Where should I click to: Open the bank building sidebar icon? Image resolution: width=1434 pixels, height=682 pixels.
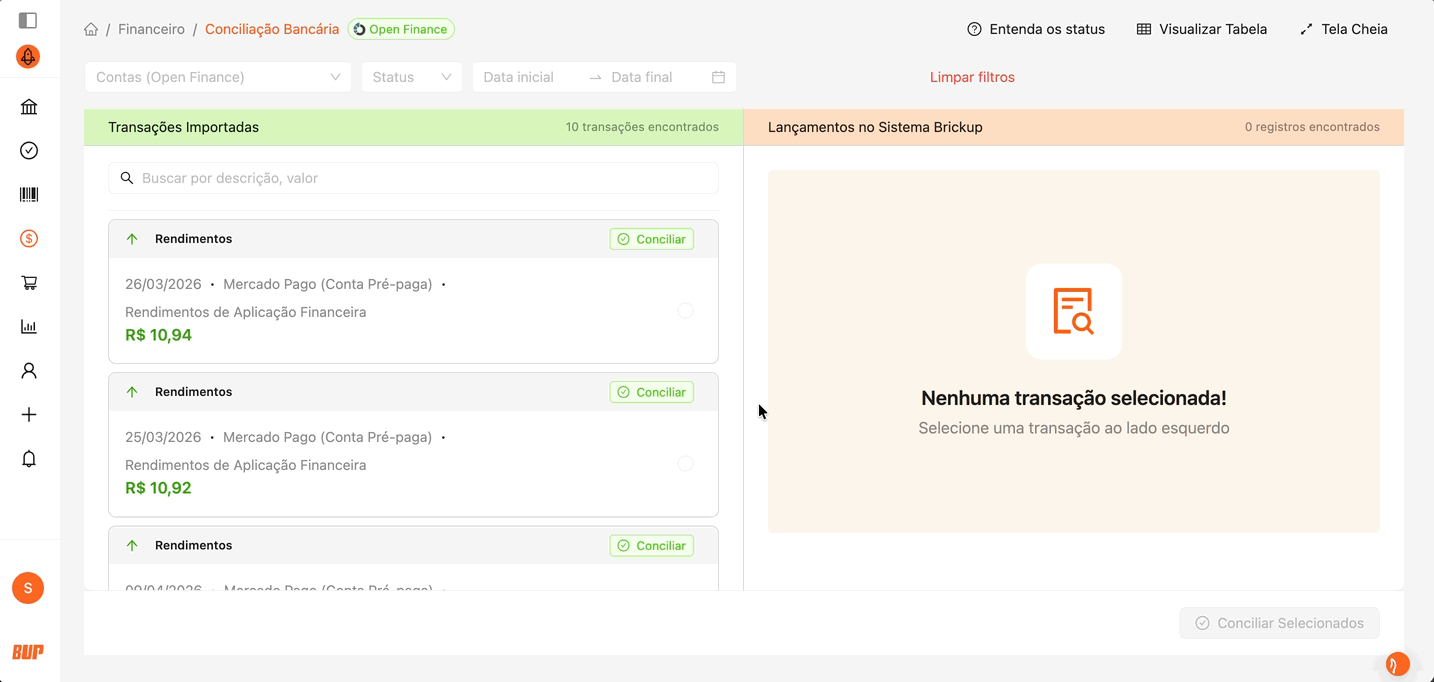pyautogui.click(x=29, y=107)
